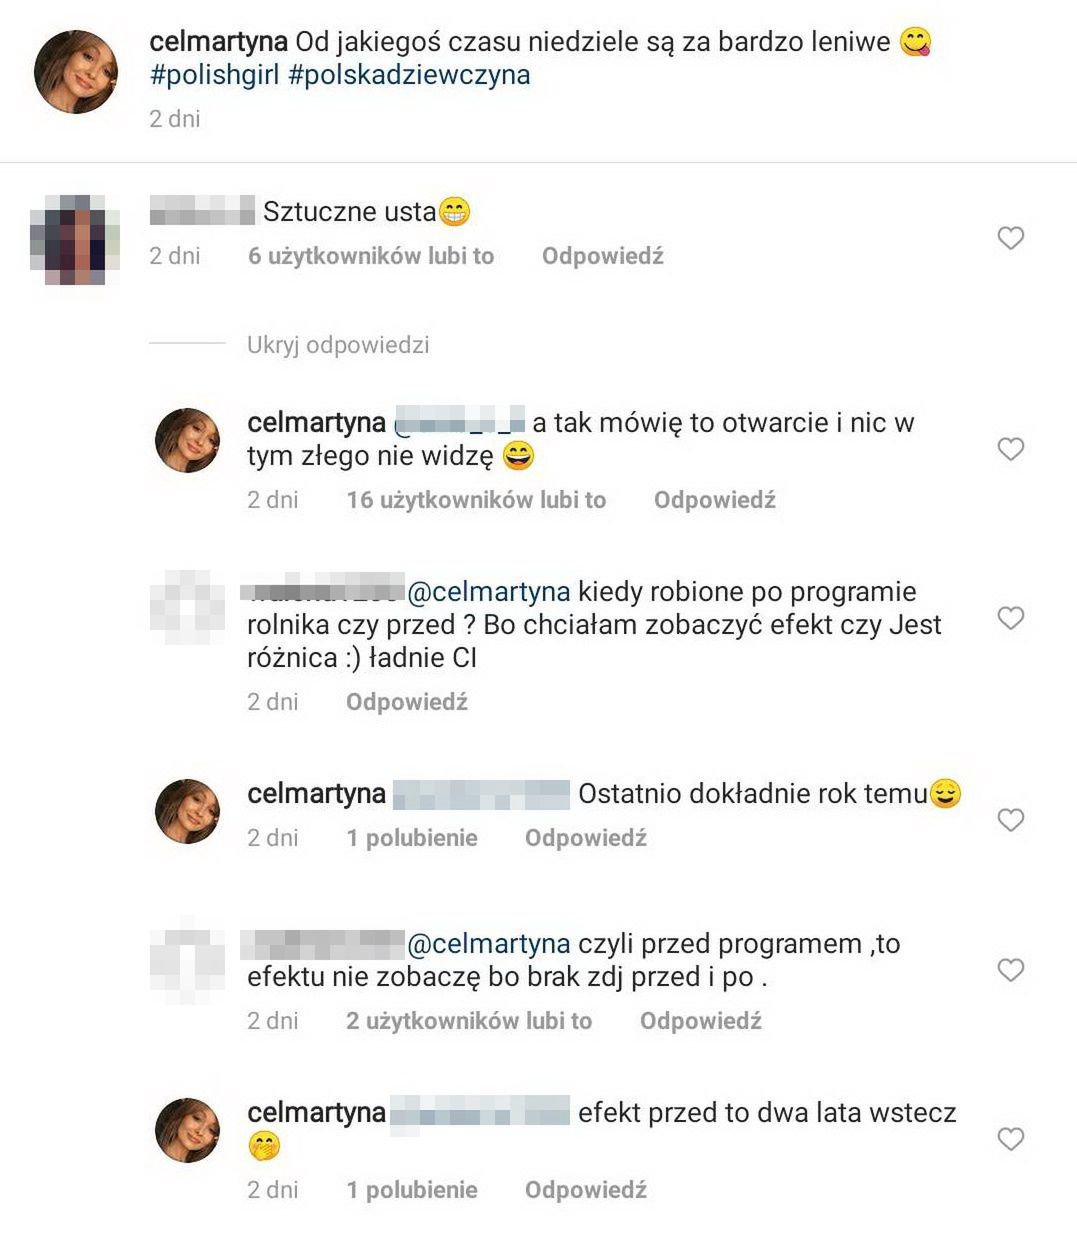Reply to comment with 16 likes
Image resolution: width=1077 pixels, height=1235 pixels.
715,500
